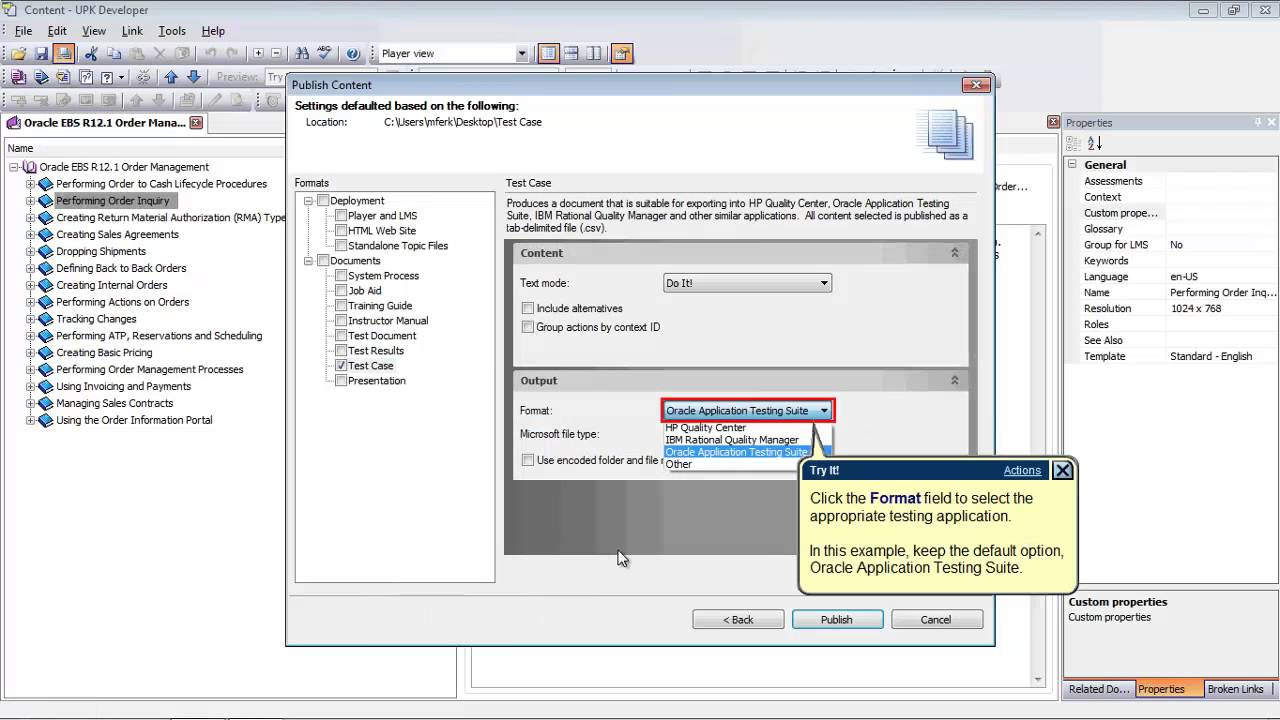Select Tracking Changes in content tree
This screenshot has height=720, width=1280.
[x=96, y=319]
